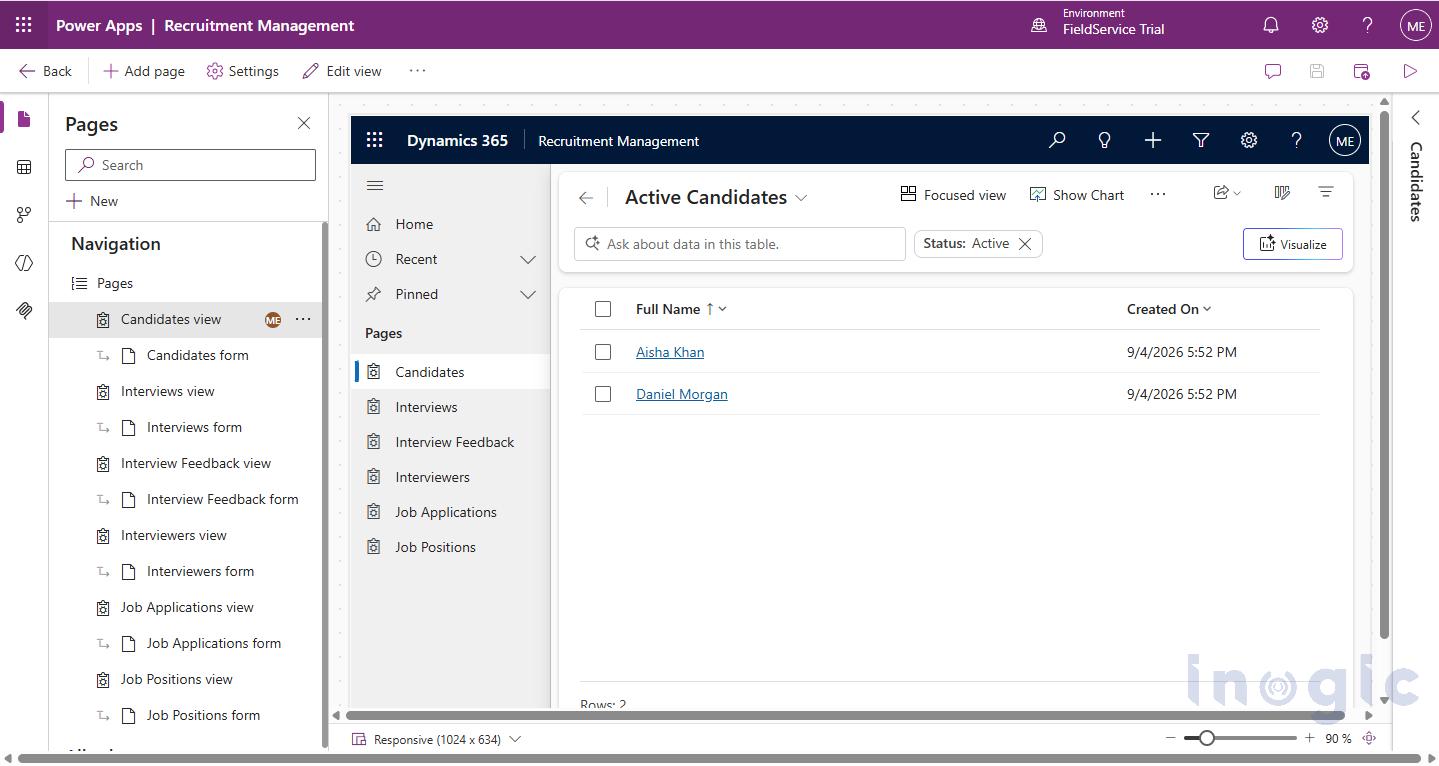Expand the Pinned section chevron

pos(528,295)
